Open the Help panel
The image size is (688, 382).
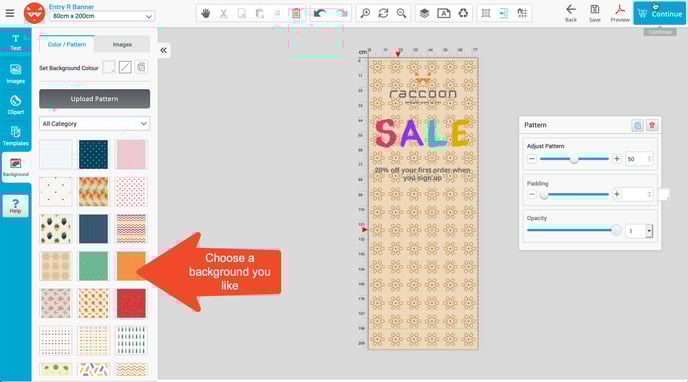pos(15,206)
